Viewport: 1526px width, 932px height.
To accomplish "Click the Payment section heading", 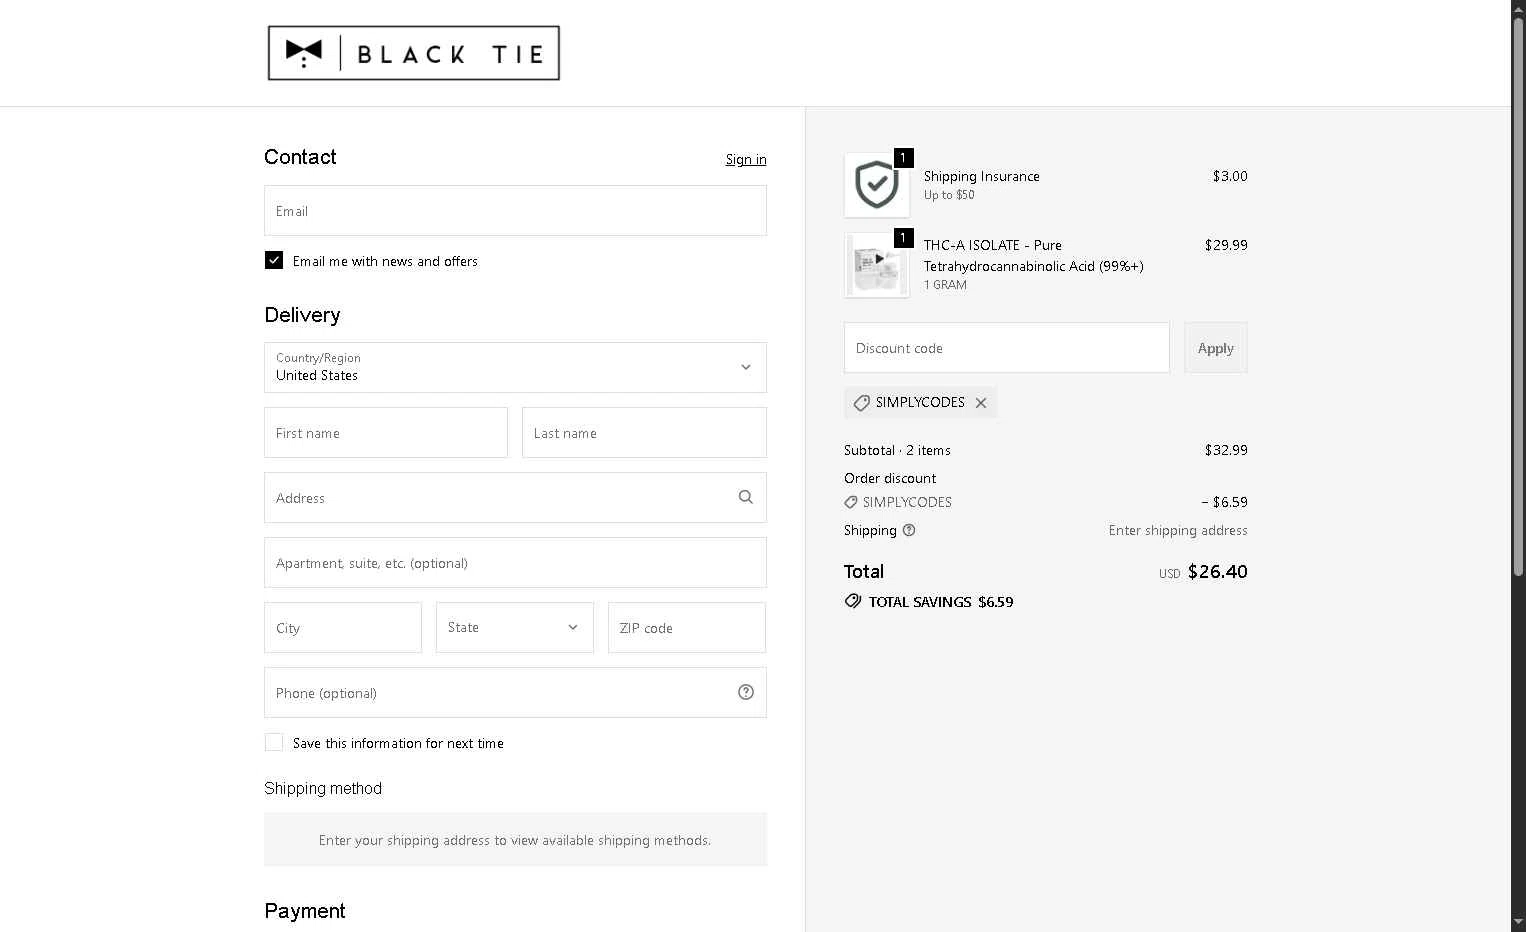I will coord(305,911).
